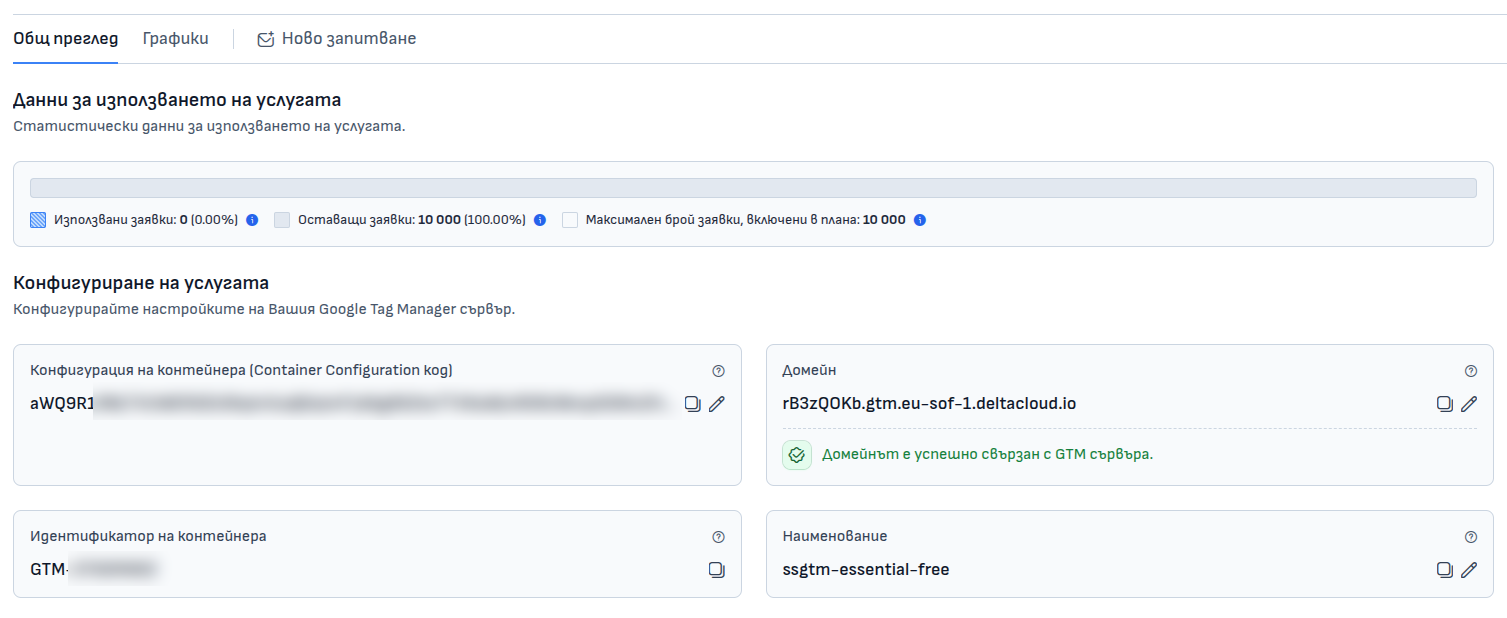This screenshot has width=1507, height=618.
Task: Click the Използвани заявки legend swatch
Action: tap(38, 220)
